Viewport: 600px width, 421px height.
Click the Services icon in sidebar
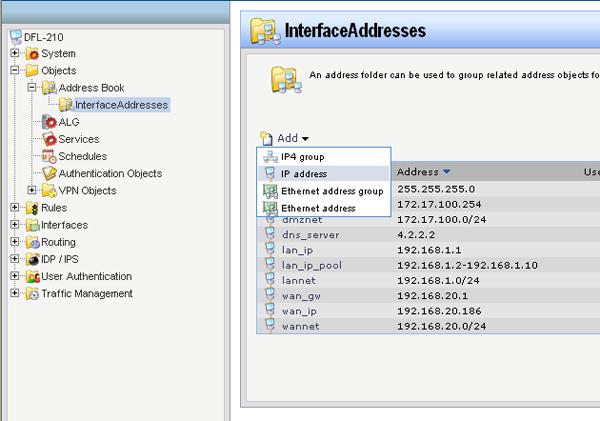point(49,139)
